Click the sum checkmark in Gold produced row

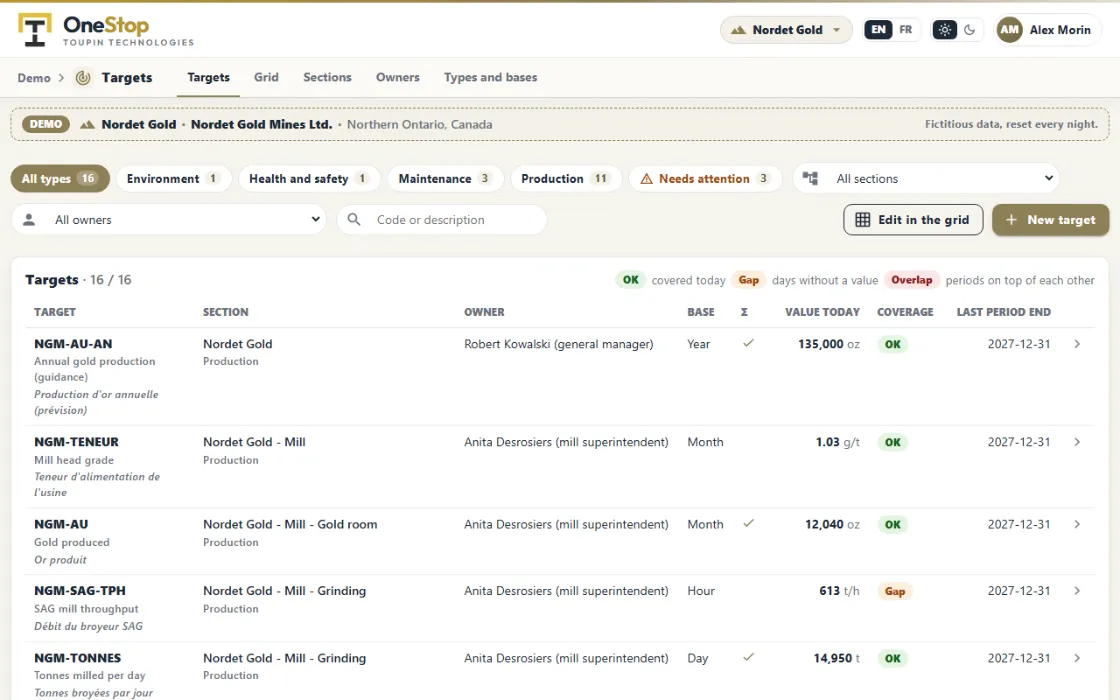pyautogui.click(x=748, y=524)
